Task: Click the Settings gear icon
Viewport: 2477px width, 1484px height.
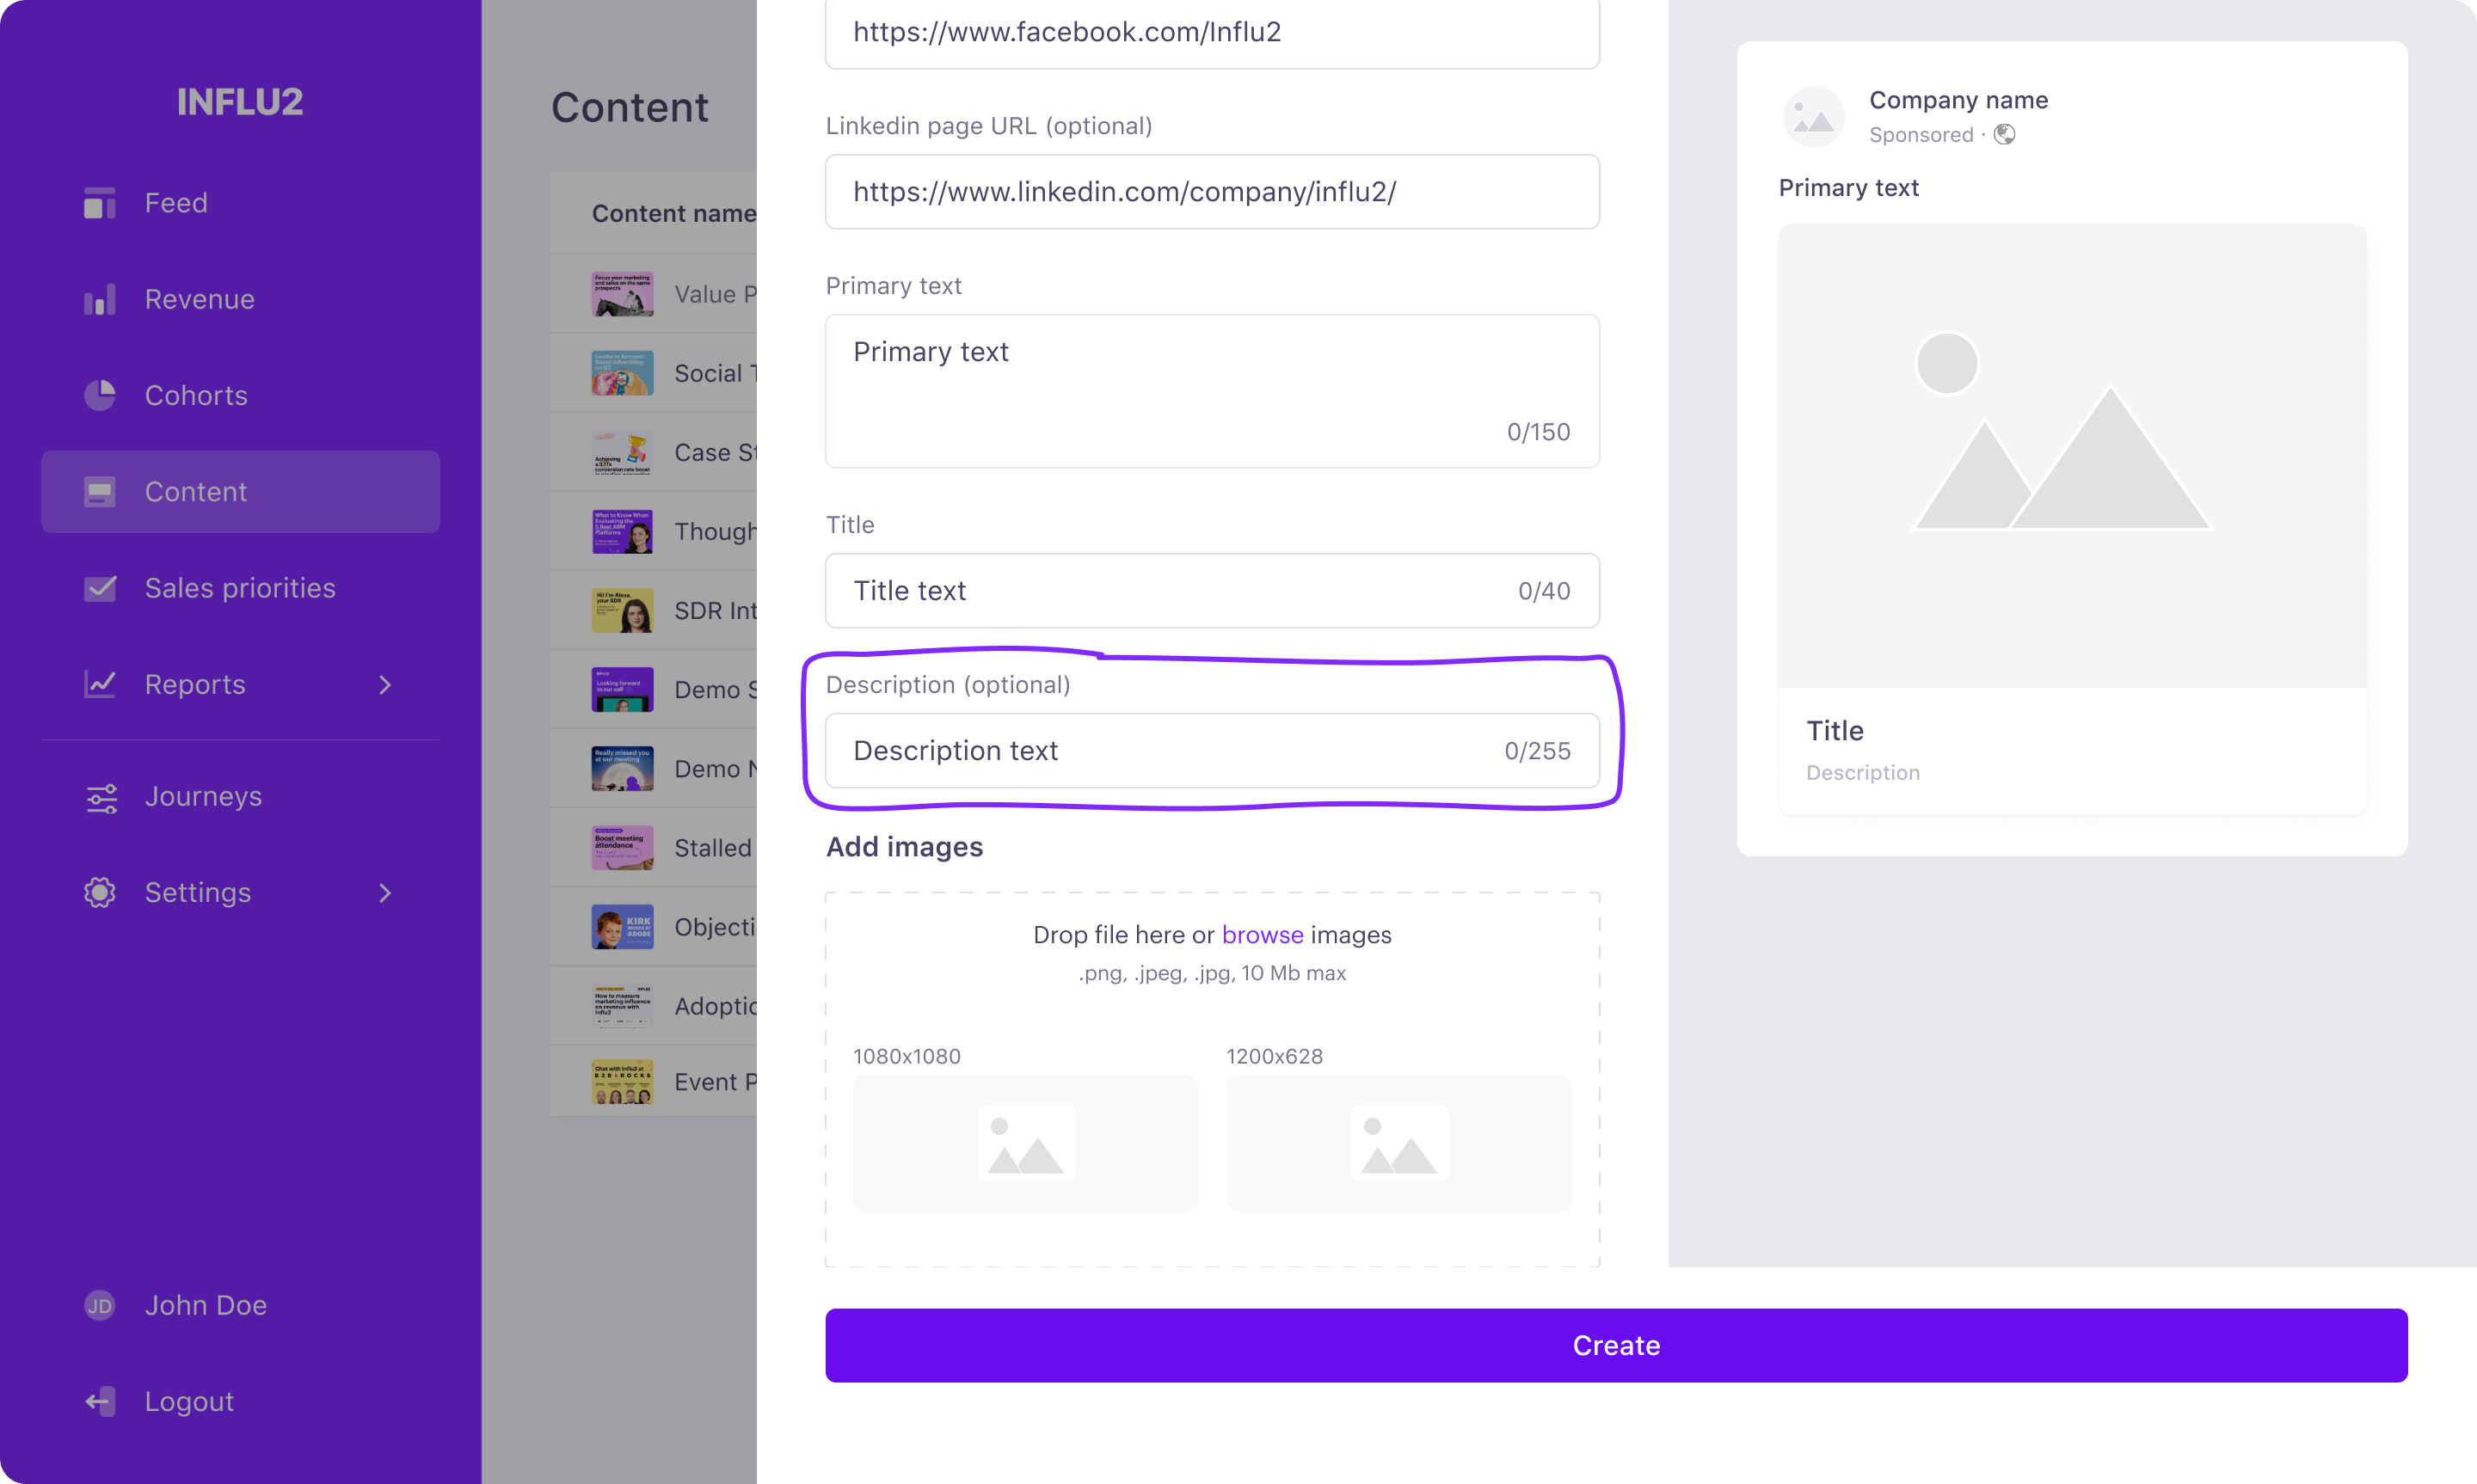Action: pos(99,892)
